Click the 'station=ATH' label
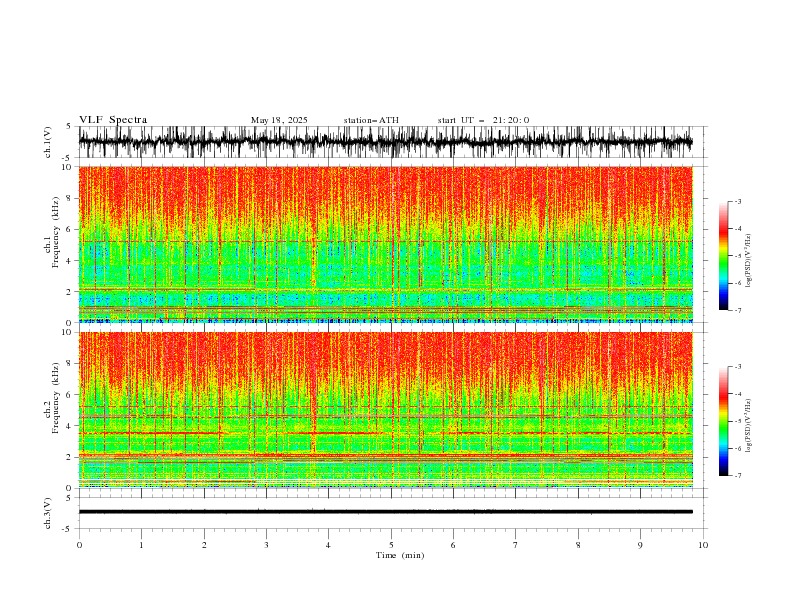The width and height of the screenshot is (792, 612). point(371,120)
